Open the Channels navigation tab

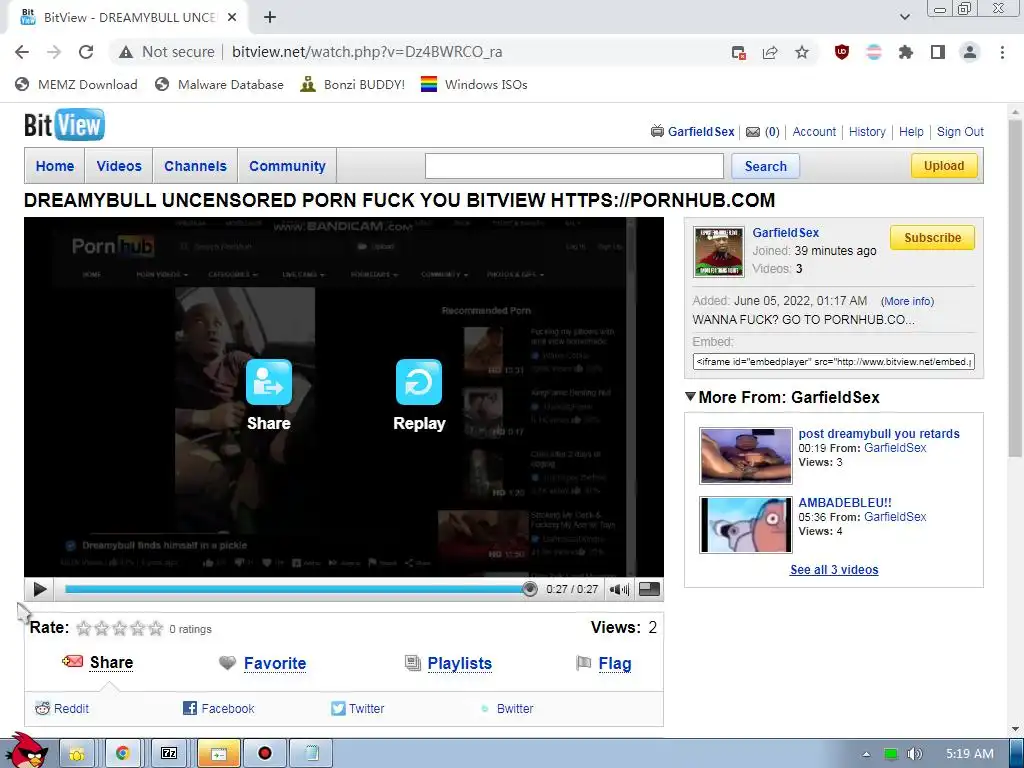pos(195,166)
